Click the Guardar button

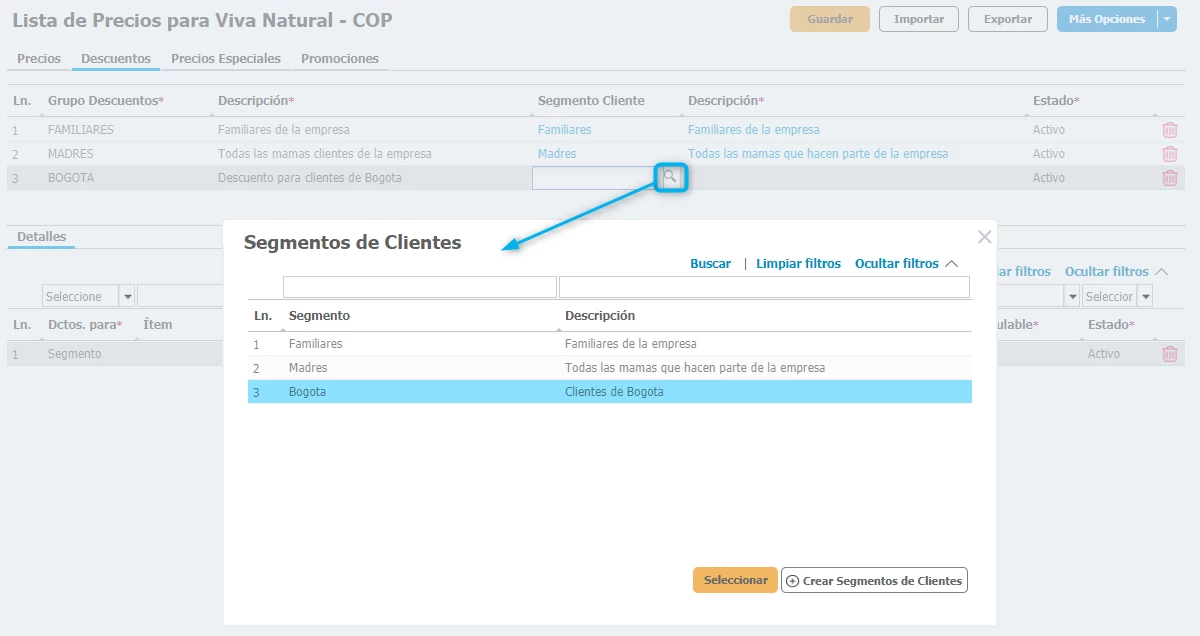click(829, 19)
